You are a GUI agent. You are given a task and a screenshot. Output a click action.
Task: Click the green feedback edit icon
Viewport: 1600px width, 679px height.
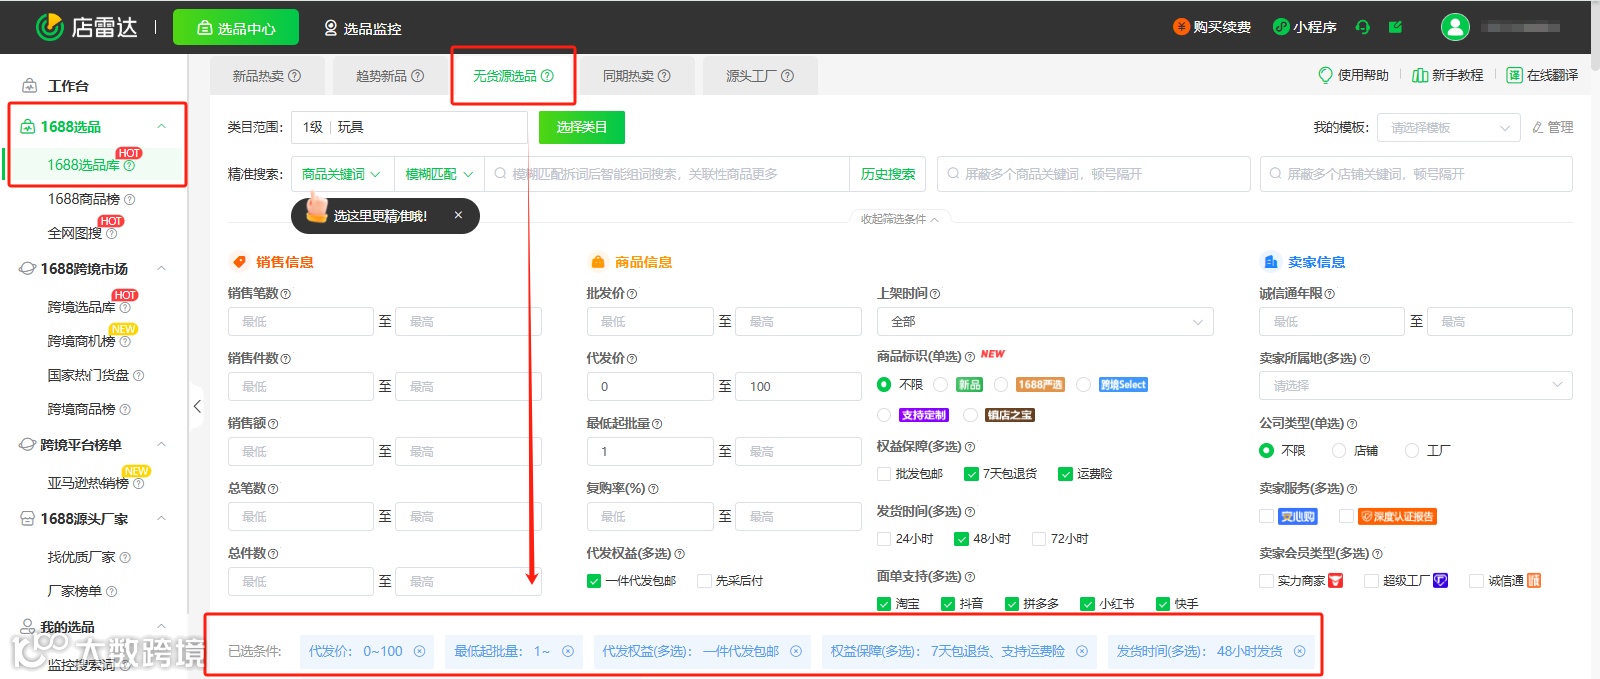pos(1395,27)
